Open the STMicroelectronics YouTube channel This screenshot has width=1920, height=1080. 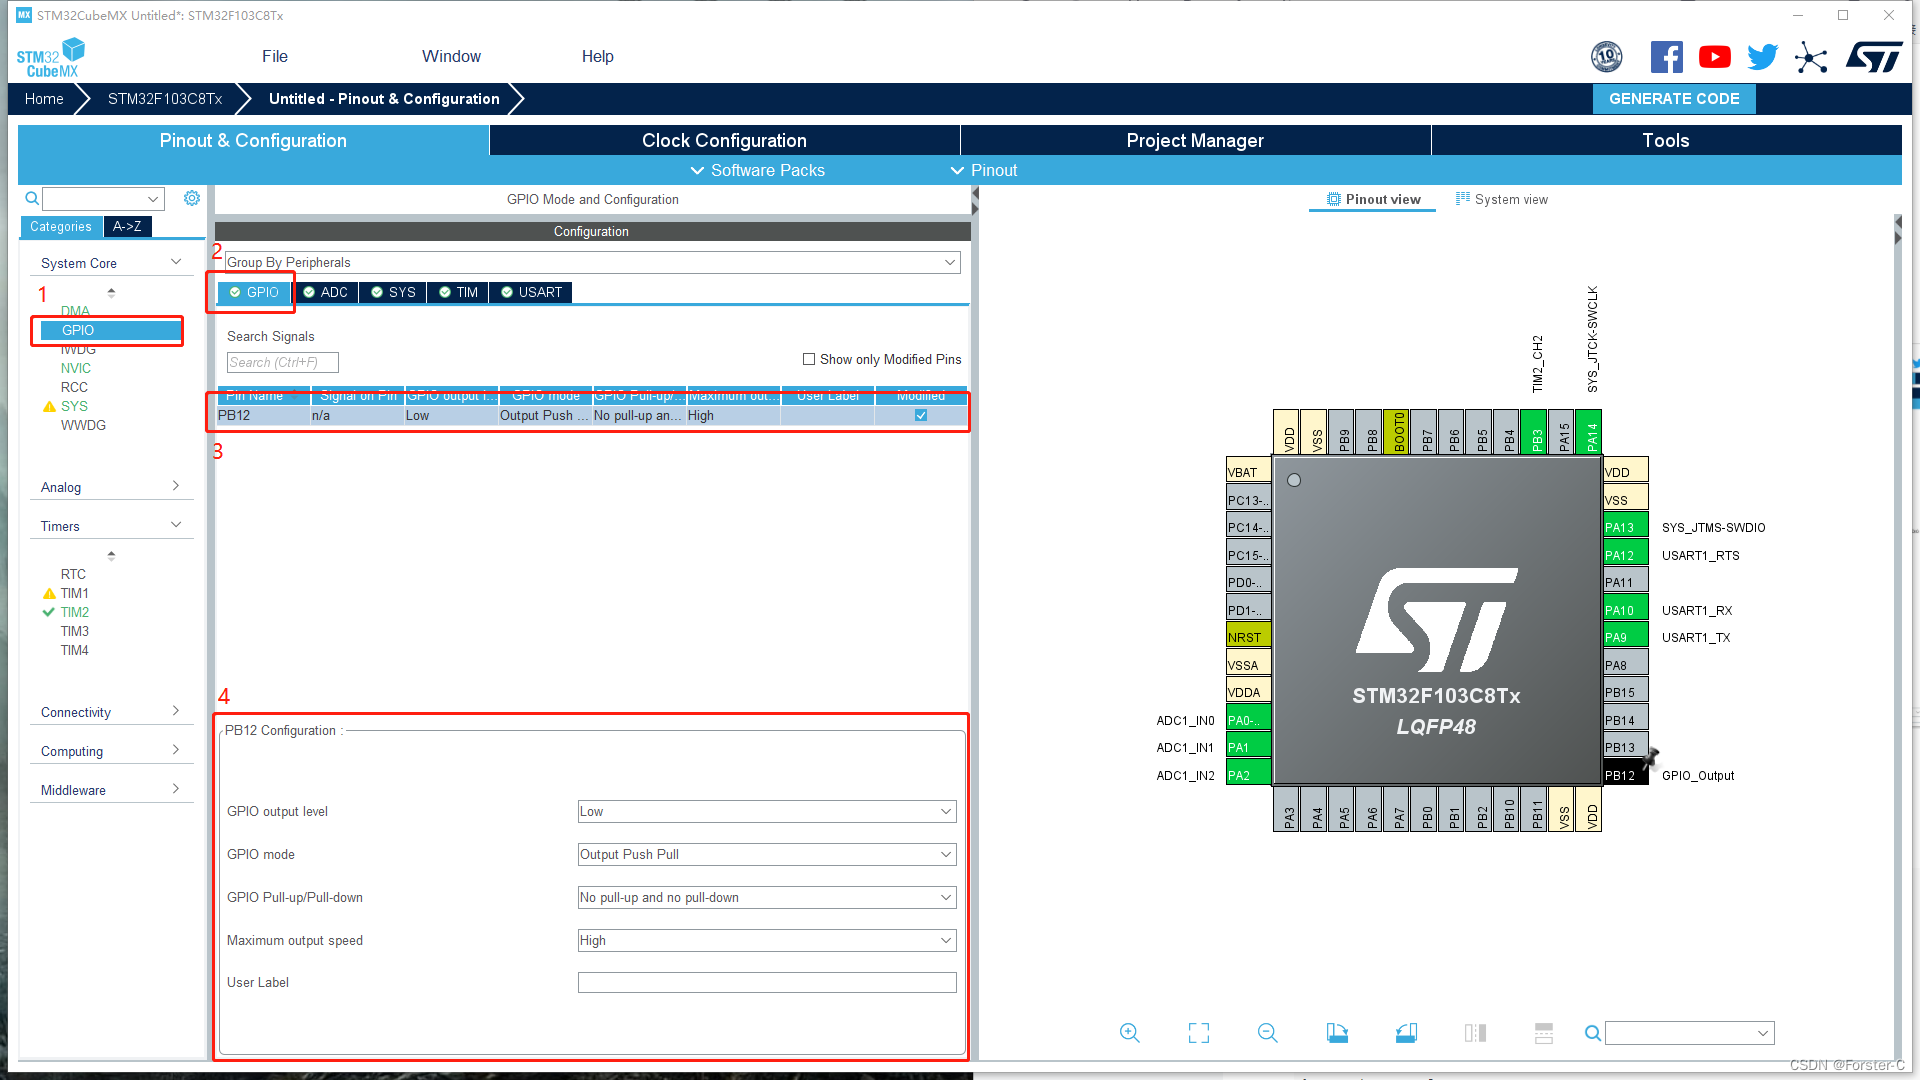point(1714,57)
